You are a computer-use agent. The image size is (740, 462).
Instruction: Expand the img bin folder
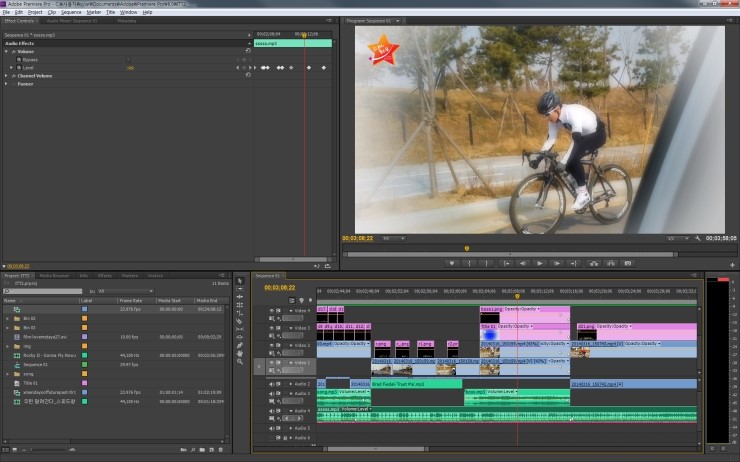[x=7, y=346]
